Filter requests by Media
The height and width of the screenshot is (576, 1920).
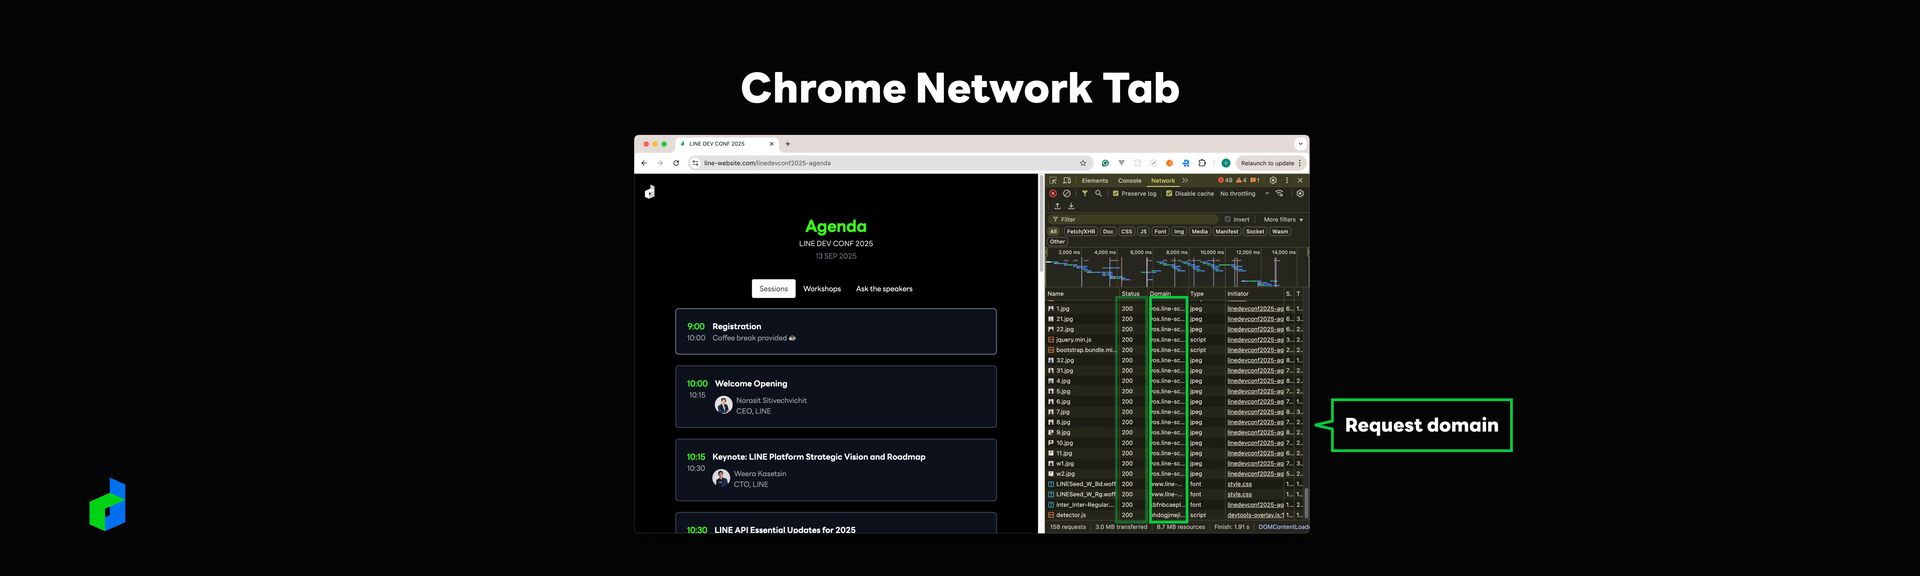tap(1200, 231)
